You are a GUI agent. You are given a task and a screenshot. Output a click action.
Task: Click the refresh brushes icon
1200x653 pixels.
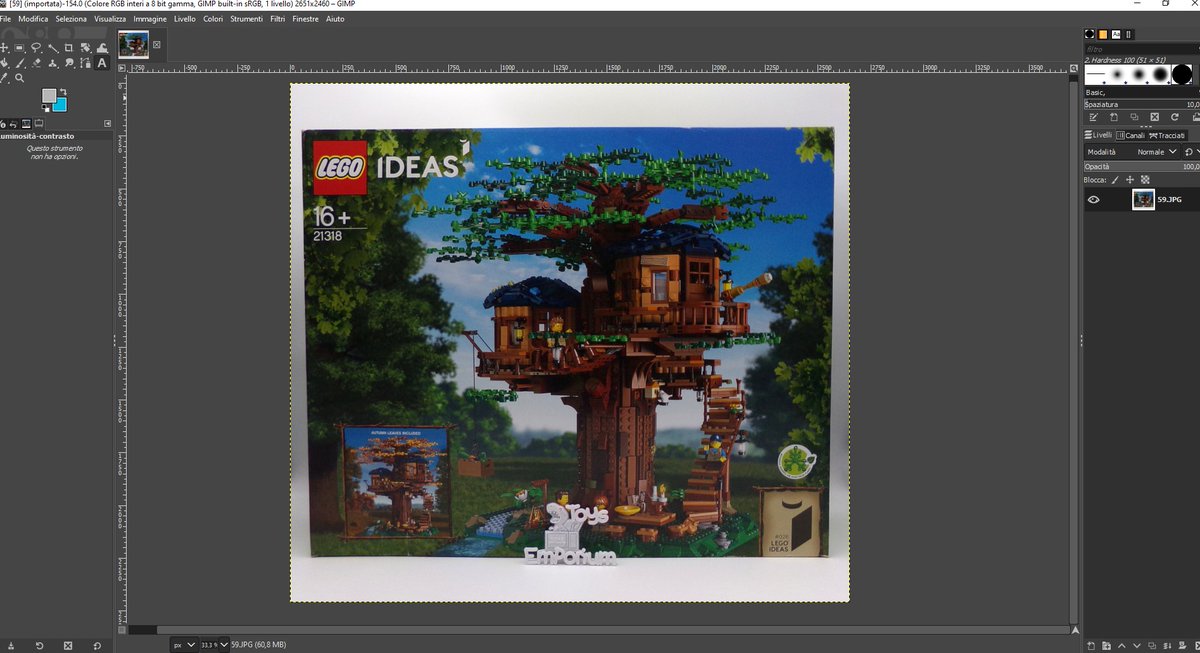click(1175, 117)
